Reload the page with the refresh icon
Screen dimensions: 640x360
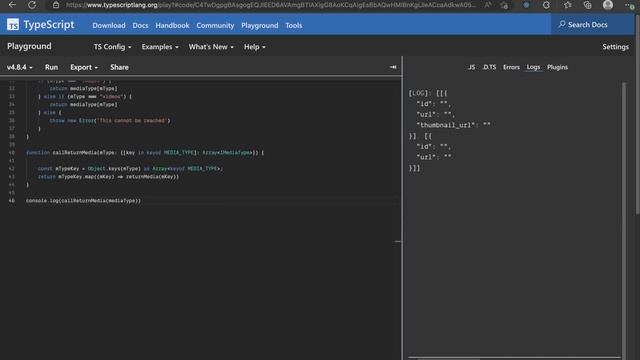[x=32, y=5]
